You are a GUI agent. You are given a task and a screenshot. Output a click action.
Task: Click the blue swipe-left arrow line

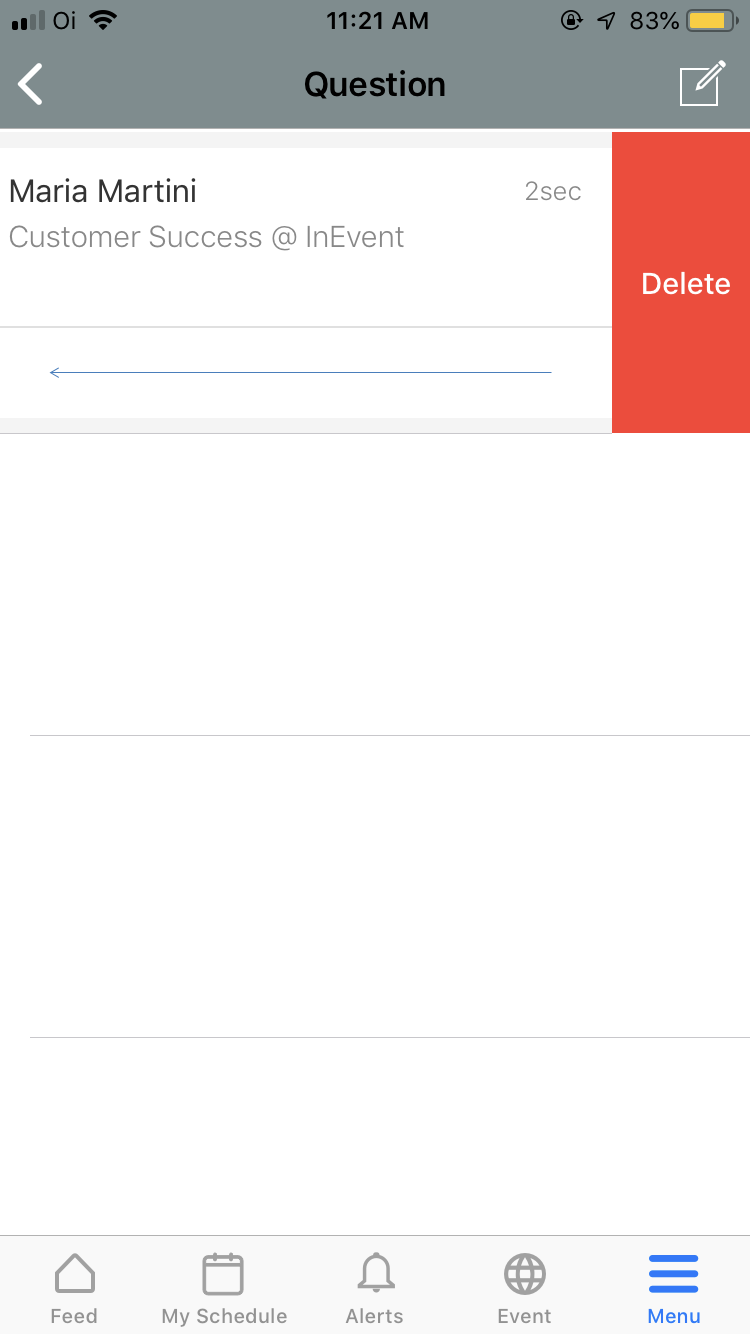(x=300, y=373)
